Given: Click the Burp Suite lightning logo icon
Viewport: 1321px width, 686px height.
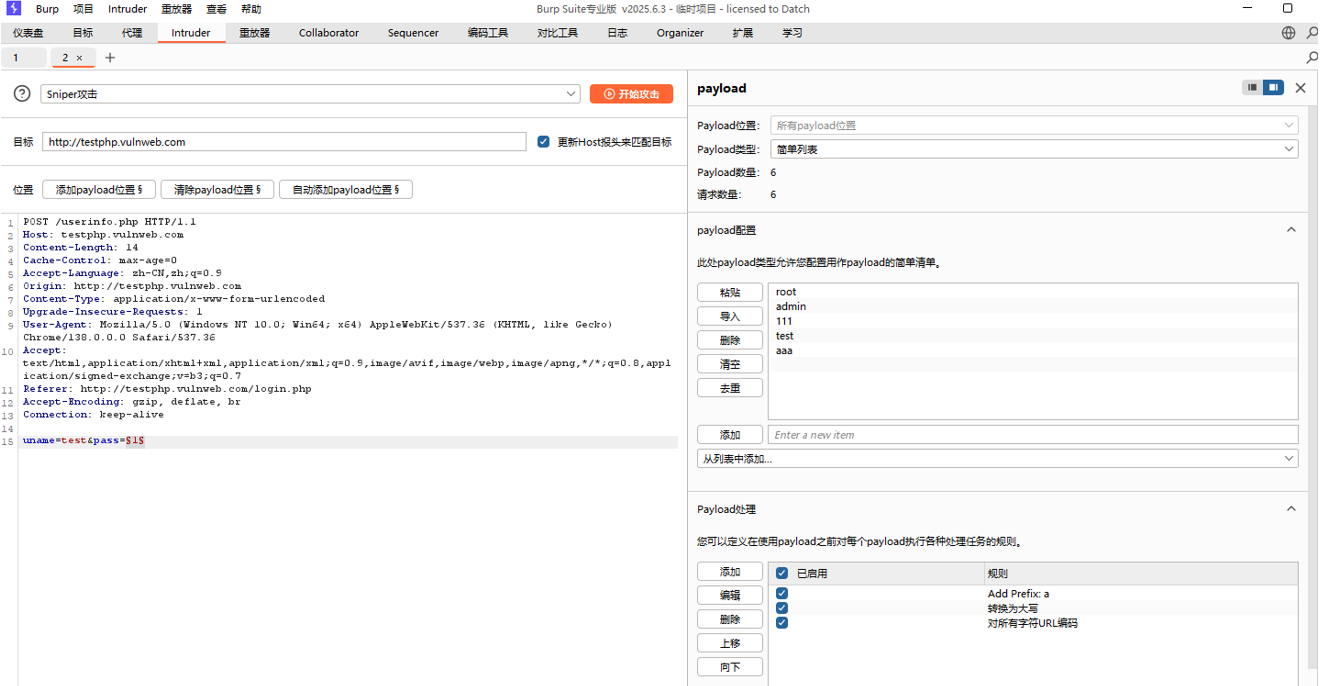Looking at the screenshot, I should (x=14, y=9).
